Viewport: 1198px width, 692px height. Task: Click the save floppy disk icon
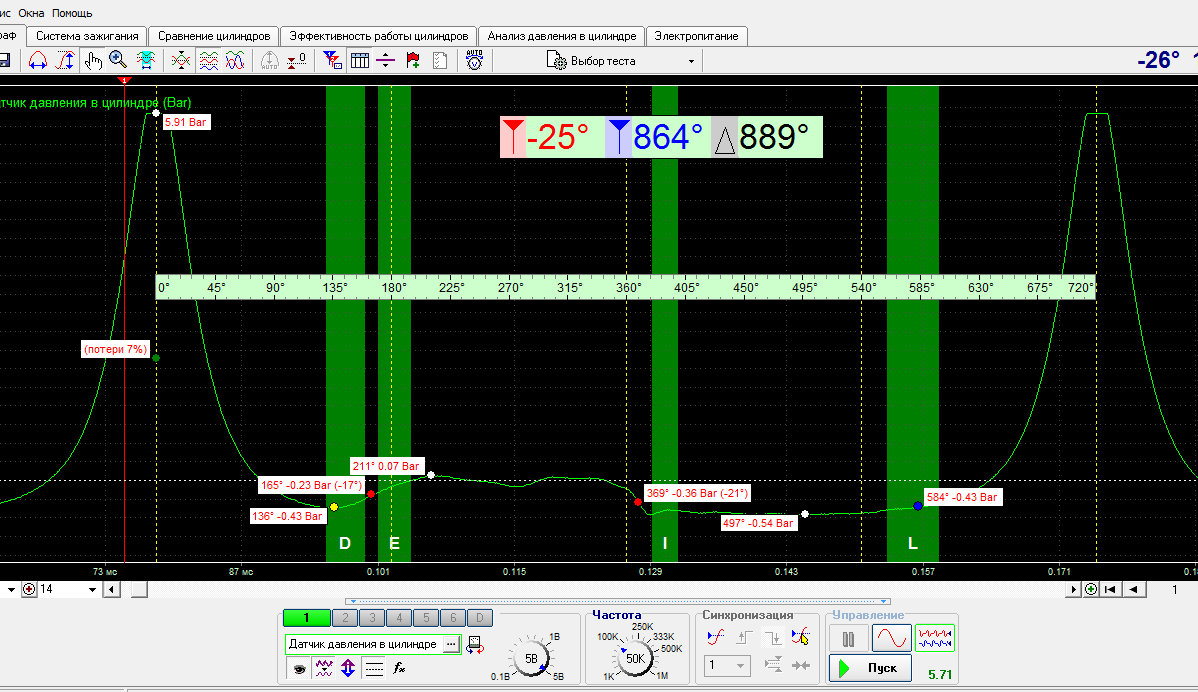pos(4,60)
